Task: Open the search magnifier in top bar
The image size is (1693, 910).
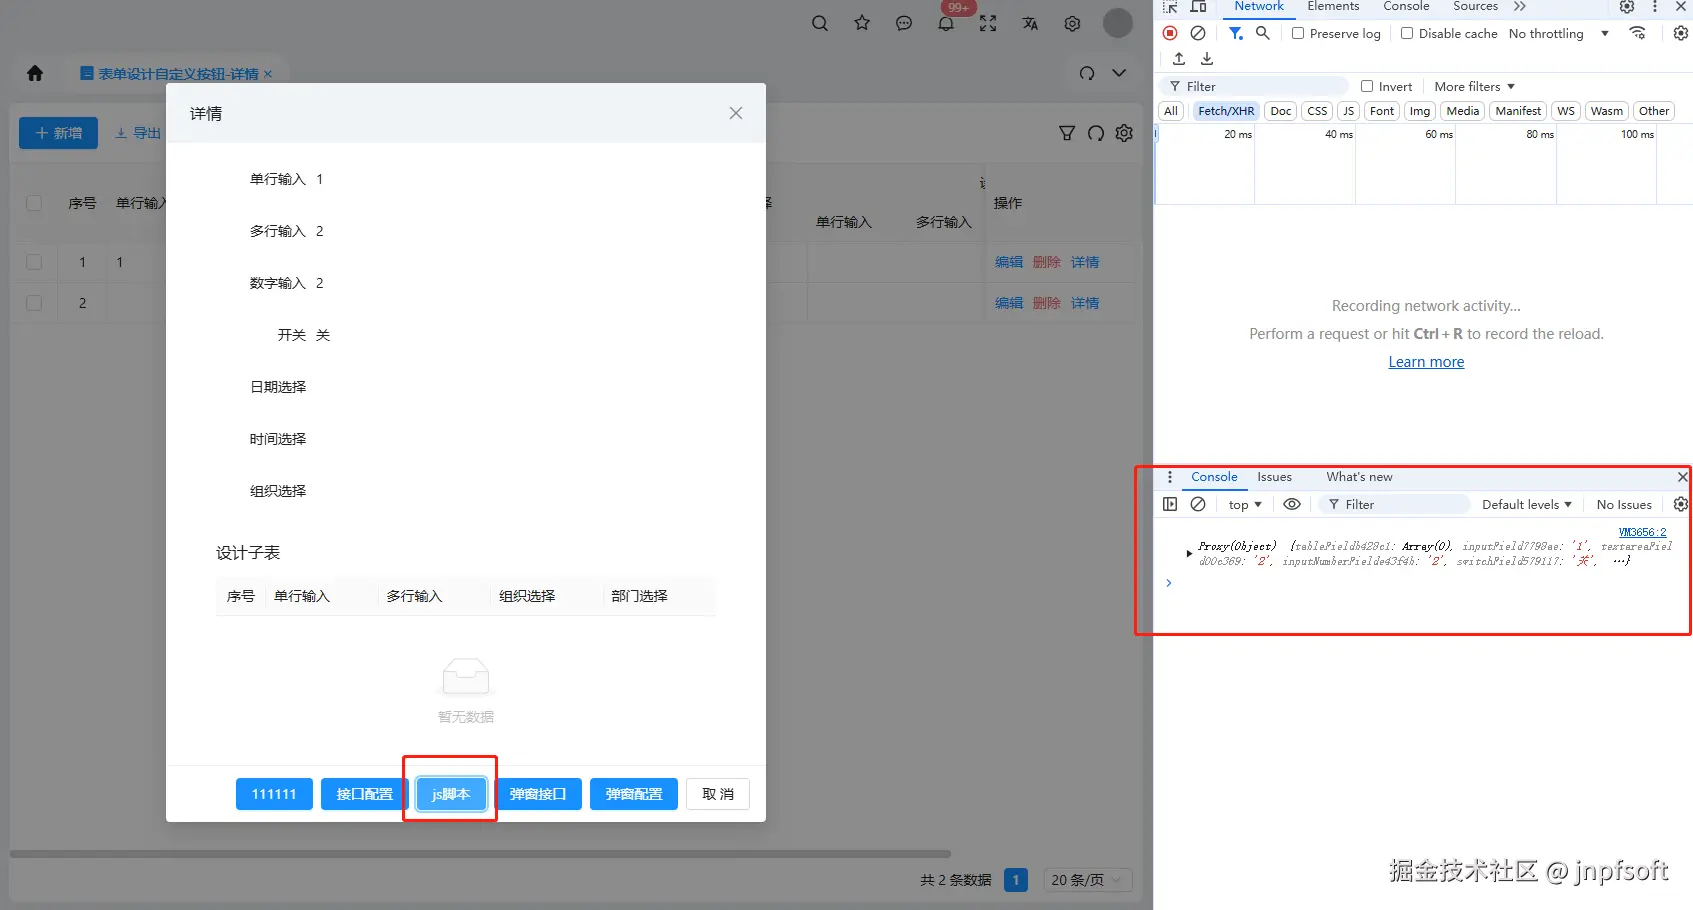Action: 820,23
